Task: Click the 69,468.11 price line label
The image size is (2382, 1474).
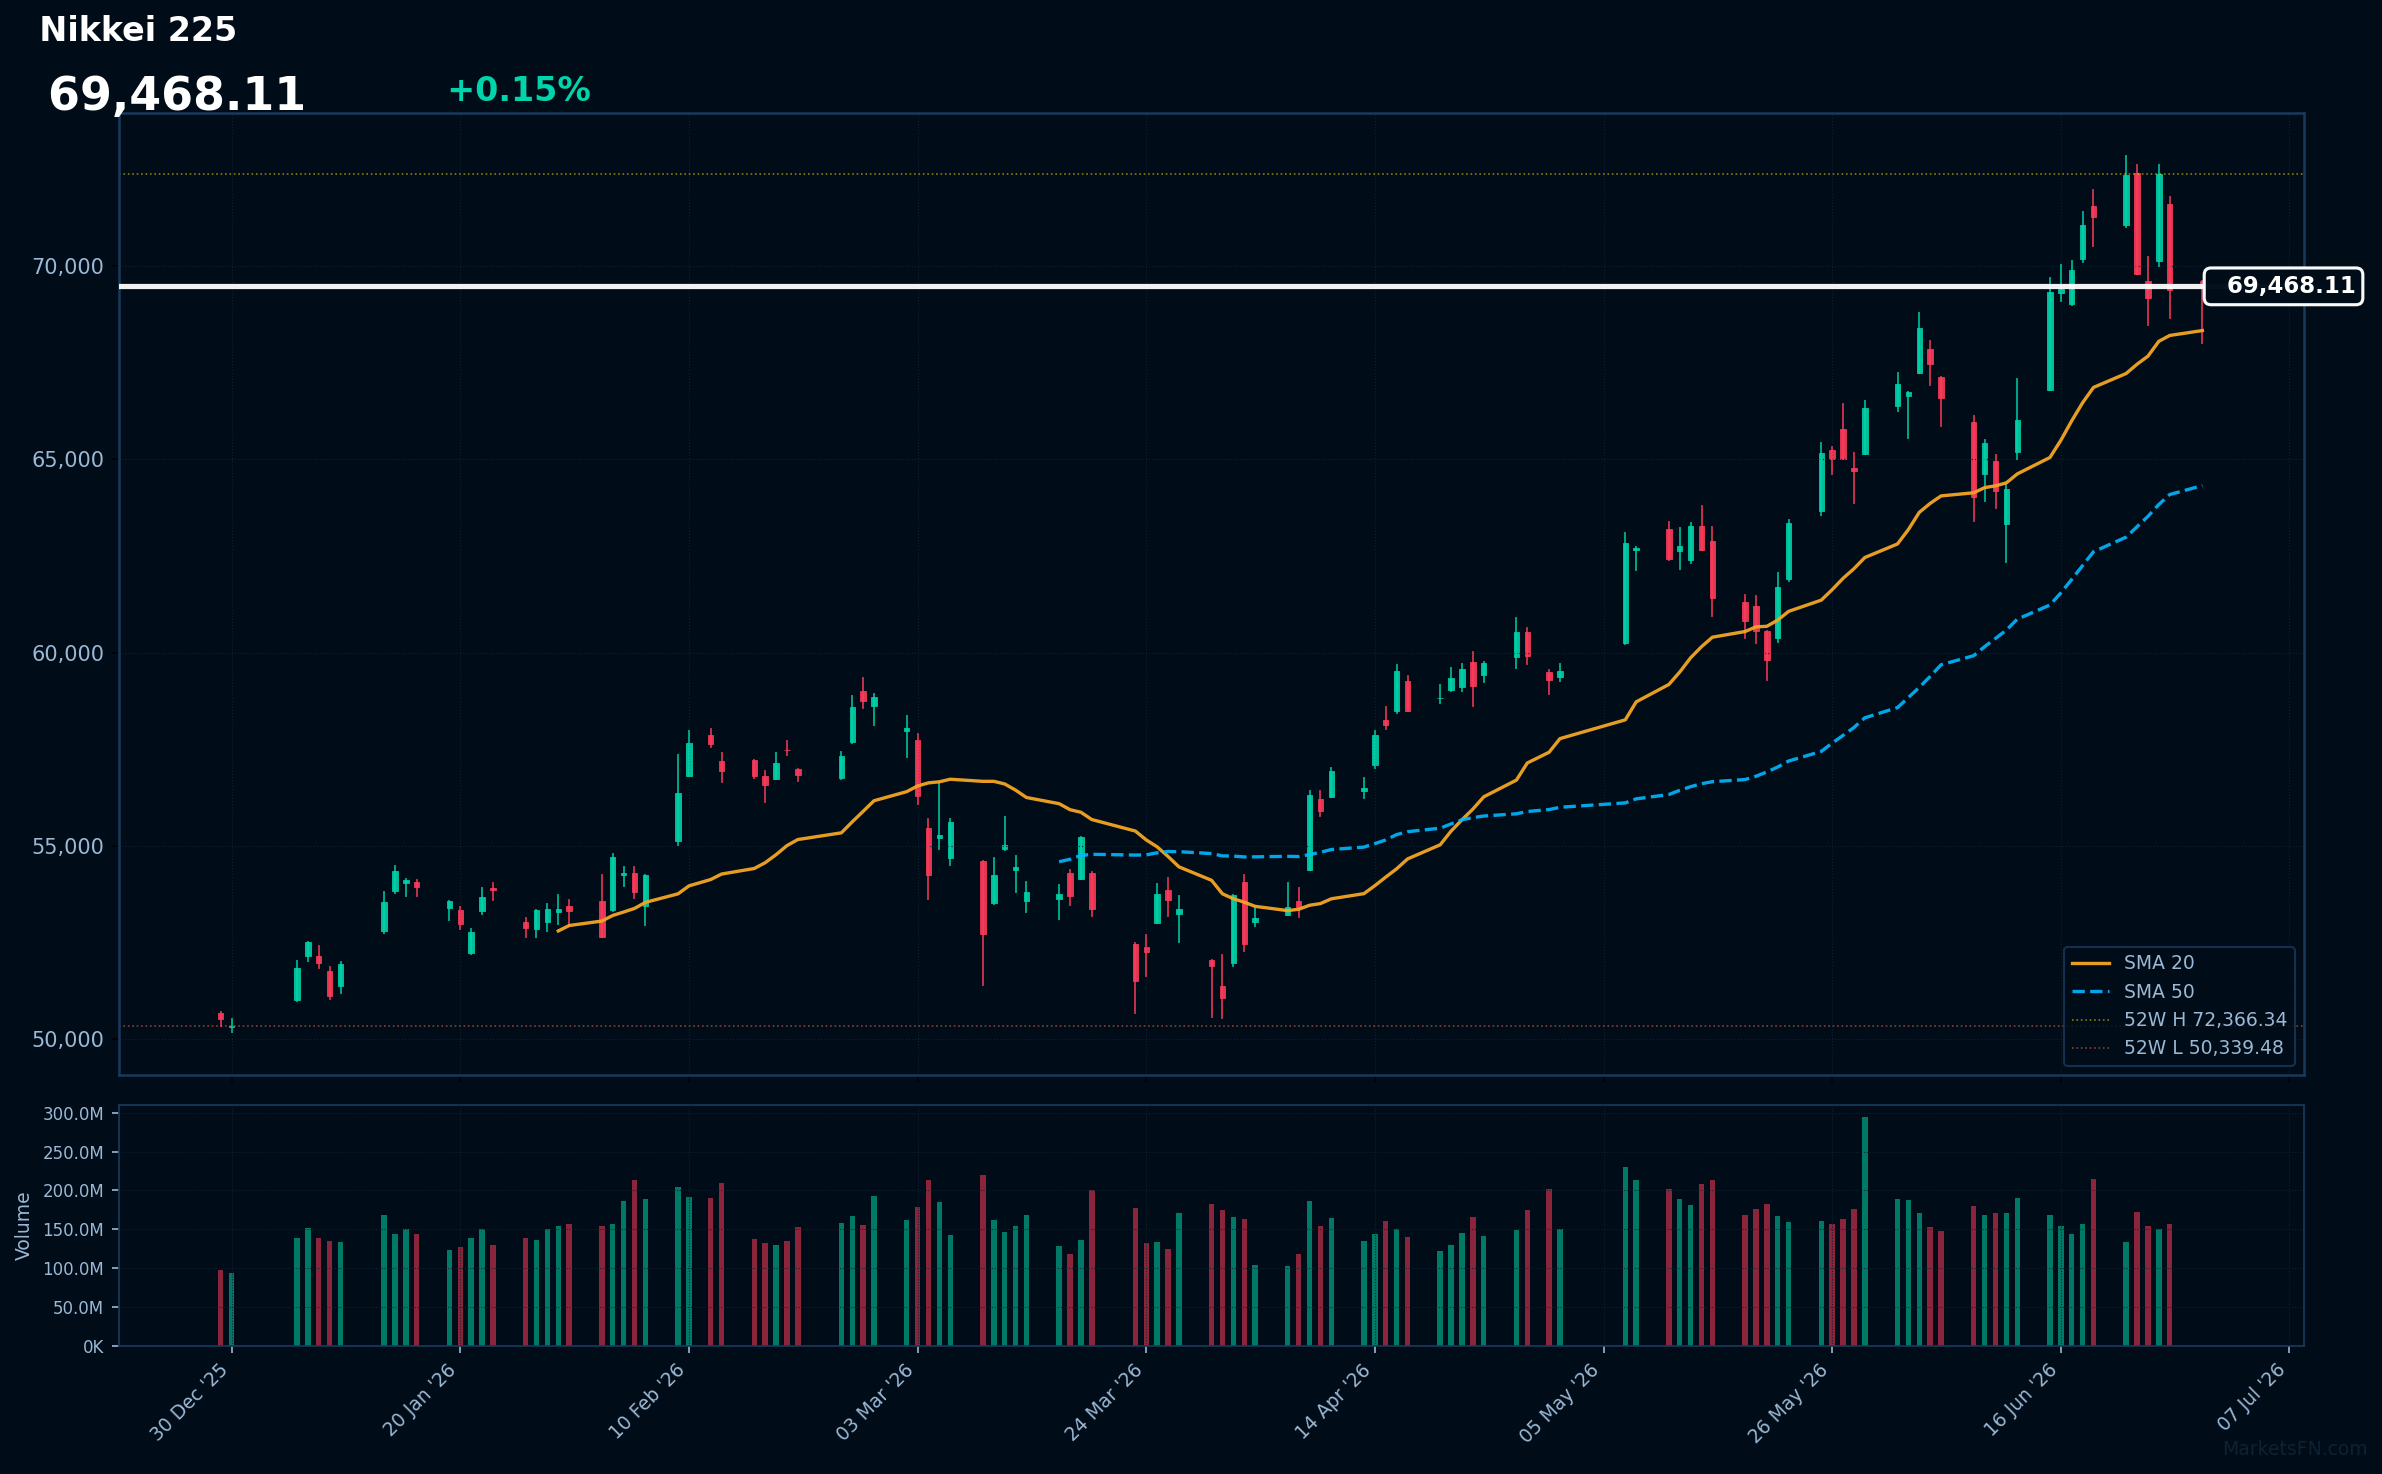Action: (2283, 286)
